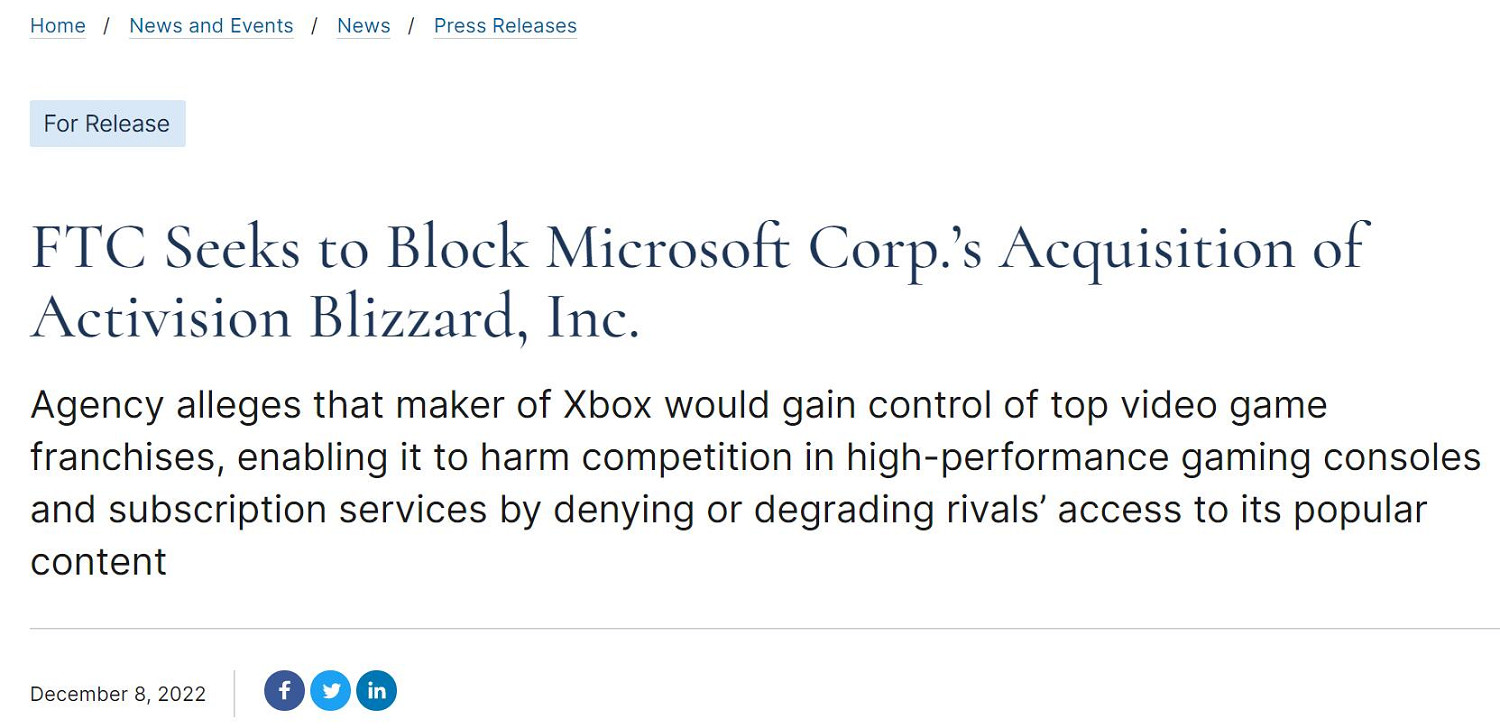Click the word Xbox in the summary
Viewport: 1500px width, 728px height.
point(607,406)
